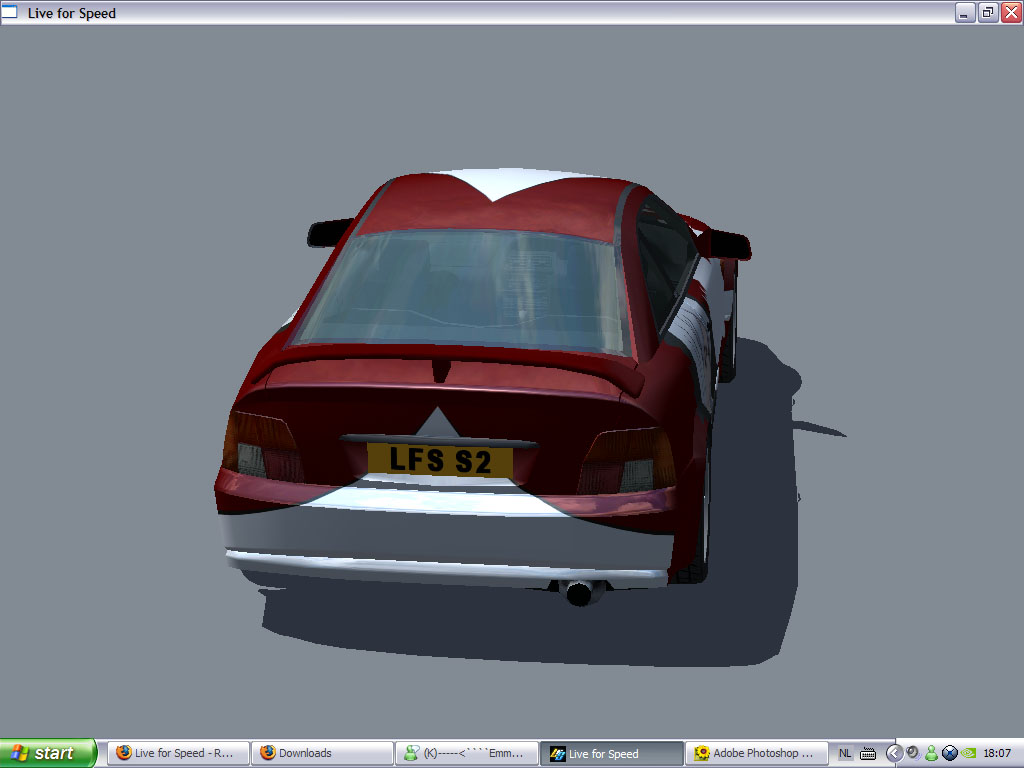
Task: Restore down the Live for Speed window
Action: [x=988, y=12]
